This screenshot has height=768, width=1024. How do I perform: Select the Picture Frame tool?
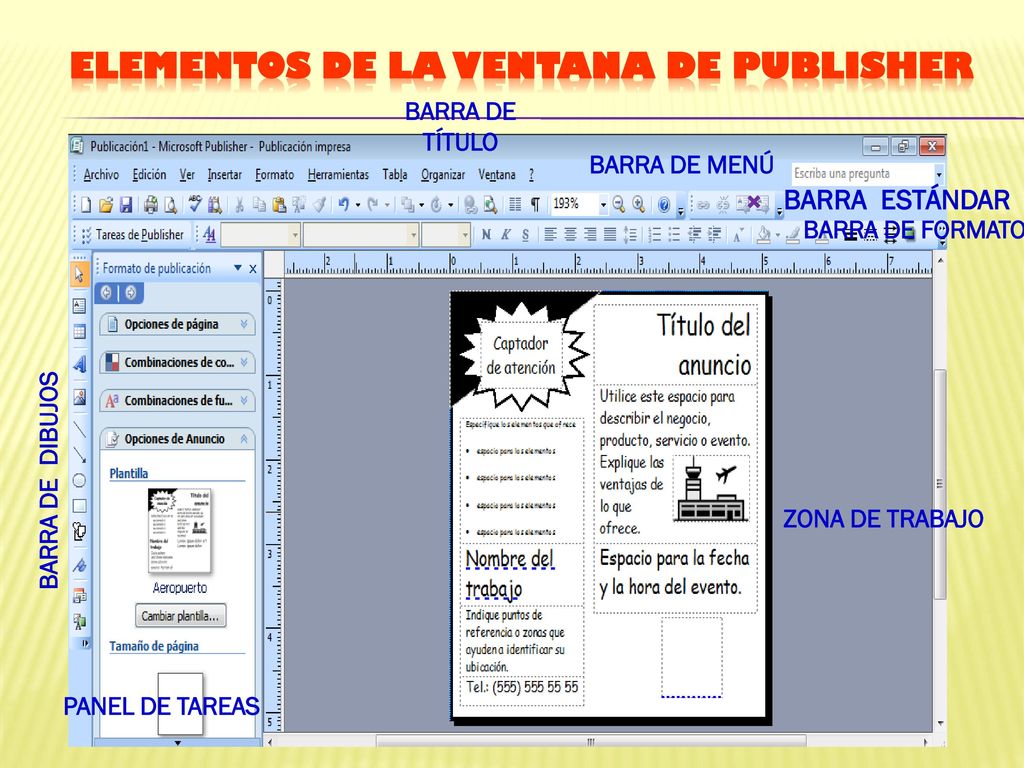pyautogui.click(x=80, y=396)
